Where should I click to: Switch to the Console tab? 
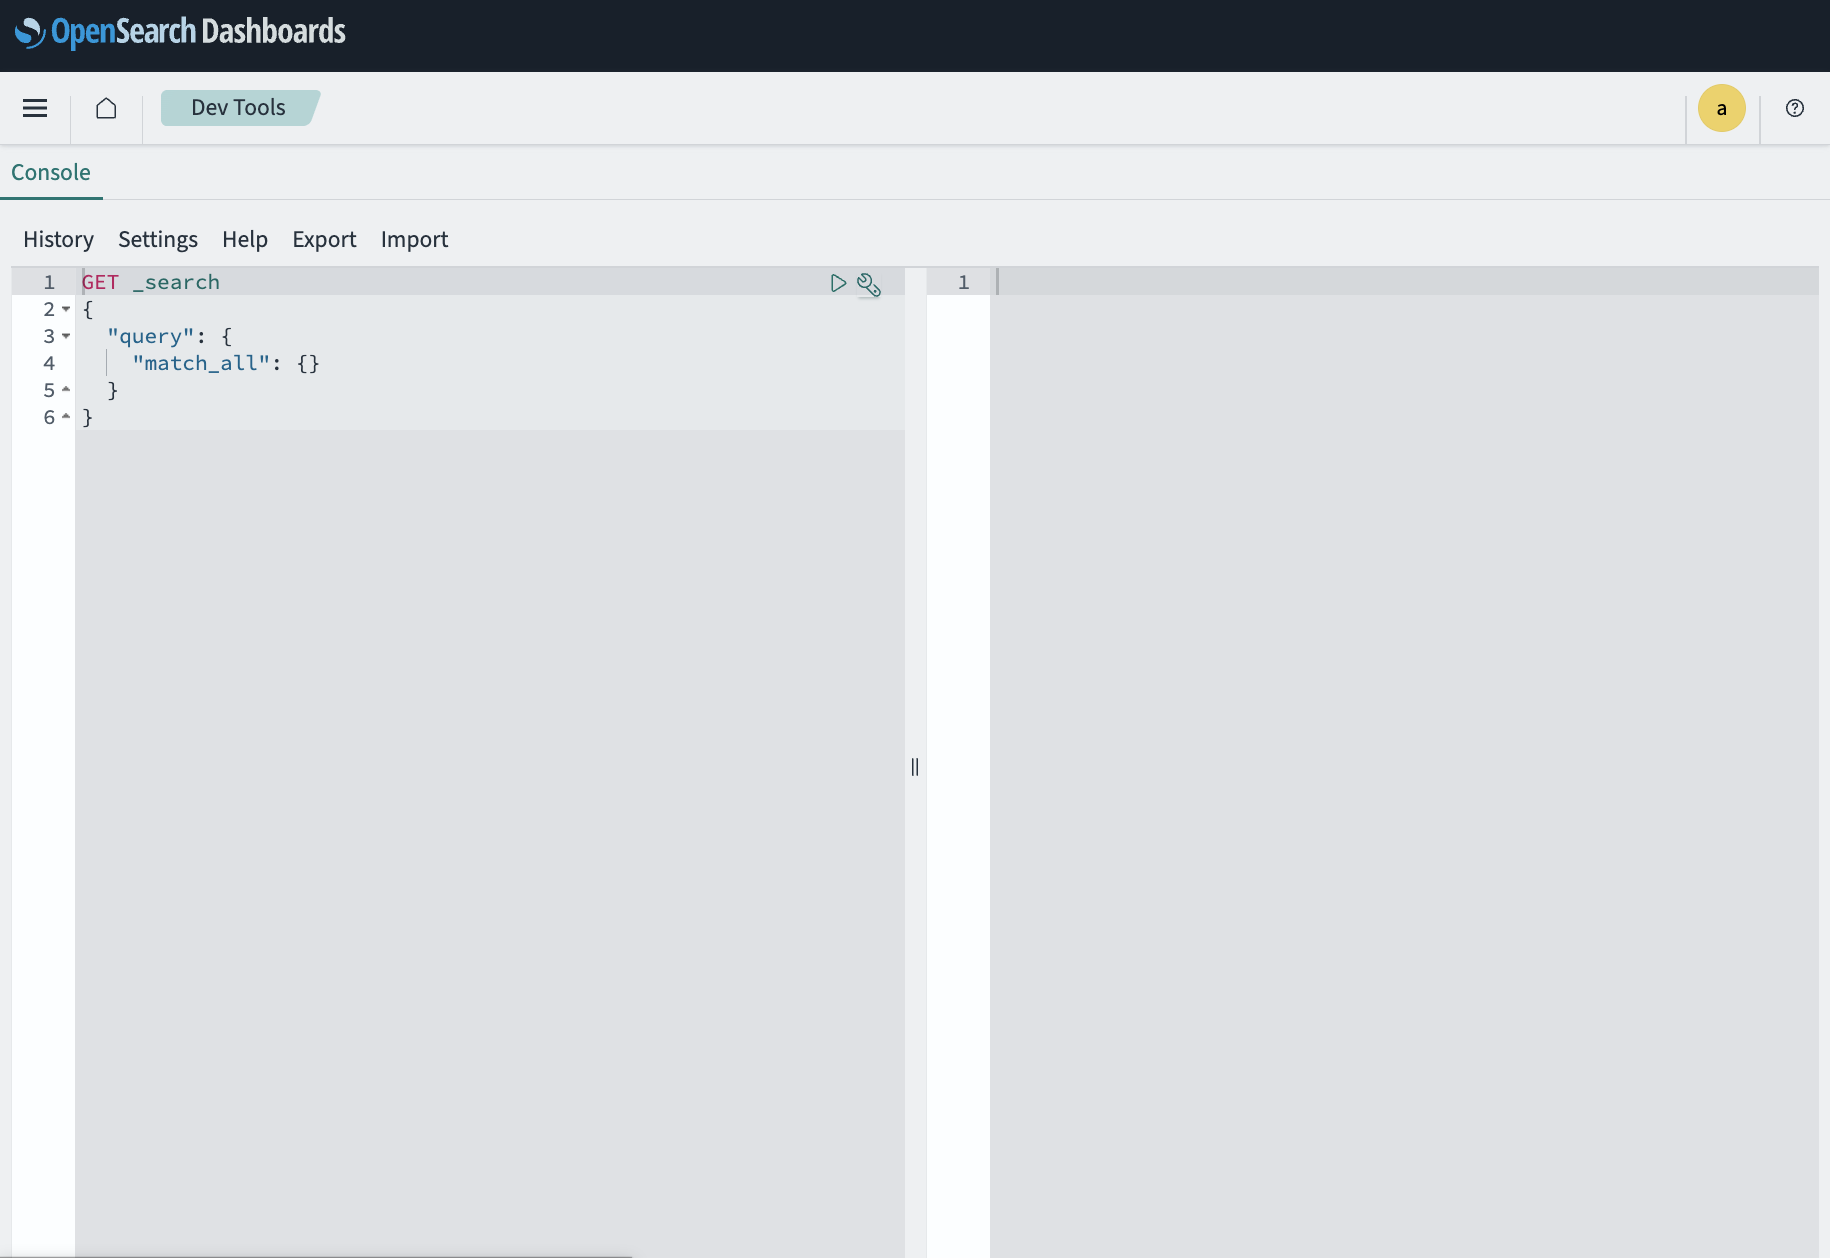tap(51, 172)
